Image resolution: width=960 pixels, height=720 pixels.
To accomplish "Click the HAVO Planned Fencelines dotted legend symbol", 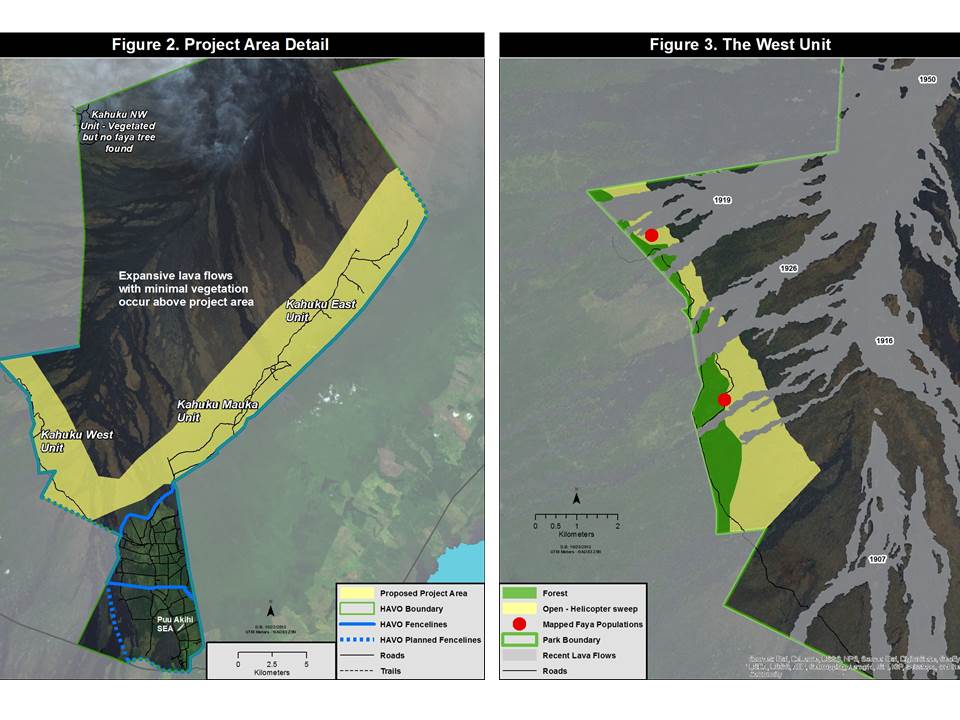I will point(357,639).
